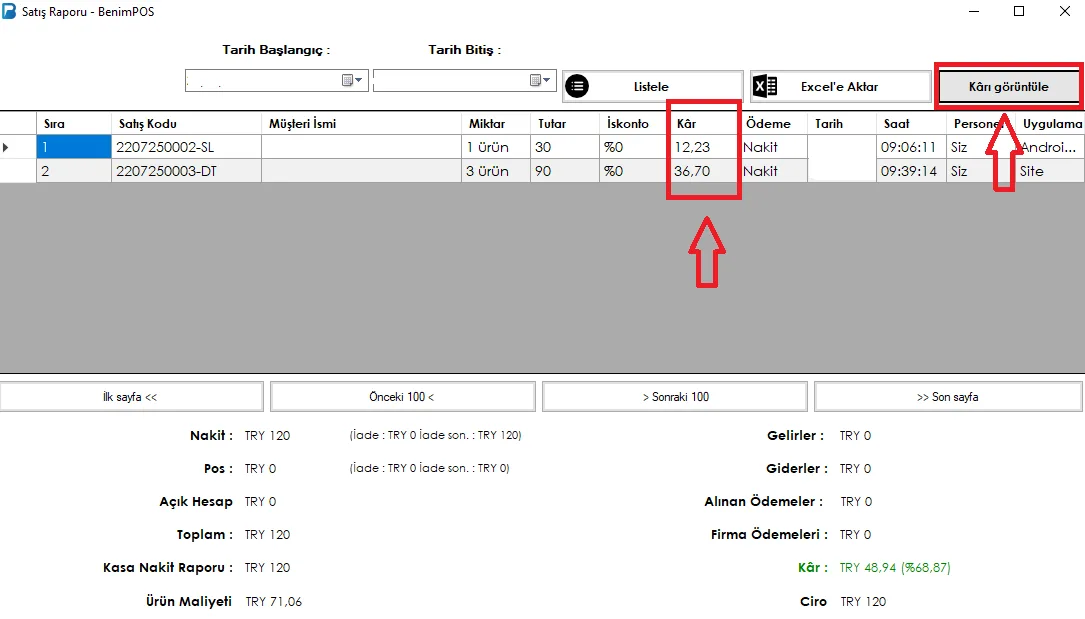Click the time cell 09:06:11
This screenshot has height=619, width=1085.
click(x=911, y=147)
